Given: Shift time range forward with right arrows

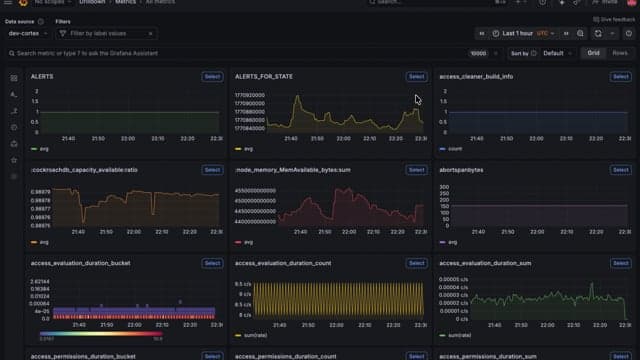Looking at the screenshot, I should (566, 33).
